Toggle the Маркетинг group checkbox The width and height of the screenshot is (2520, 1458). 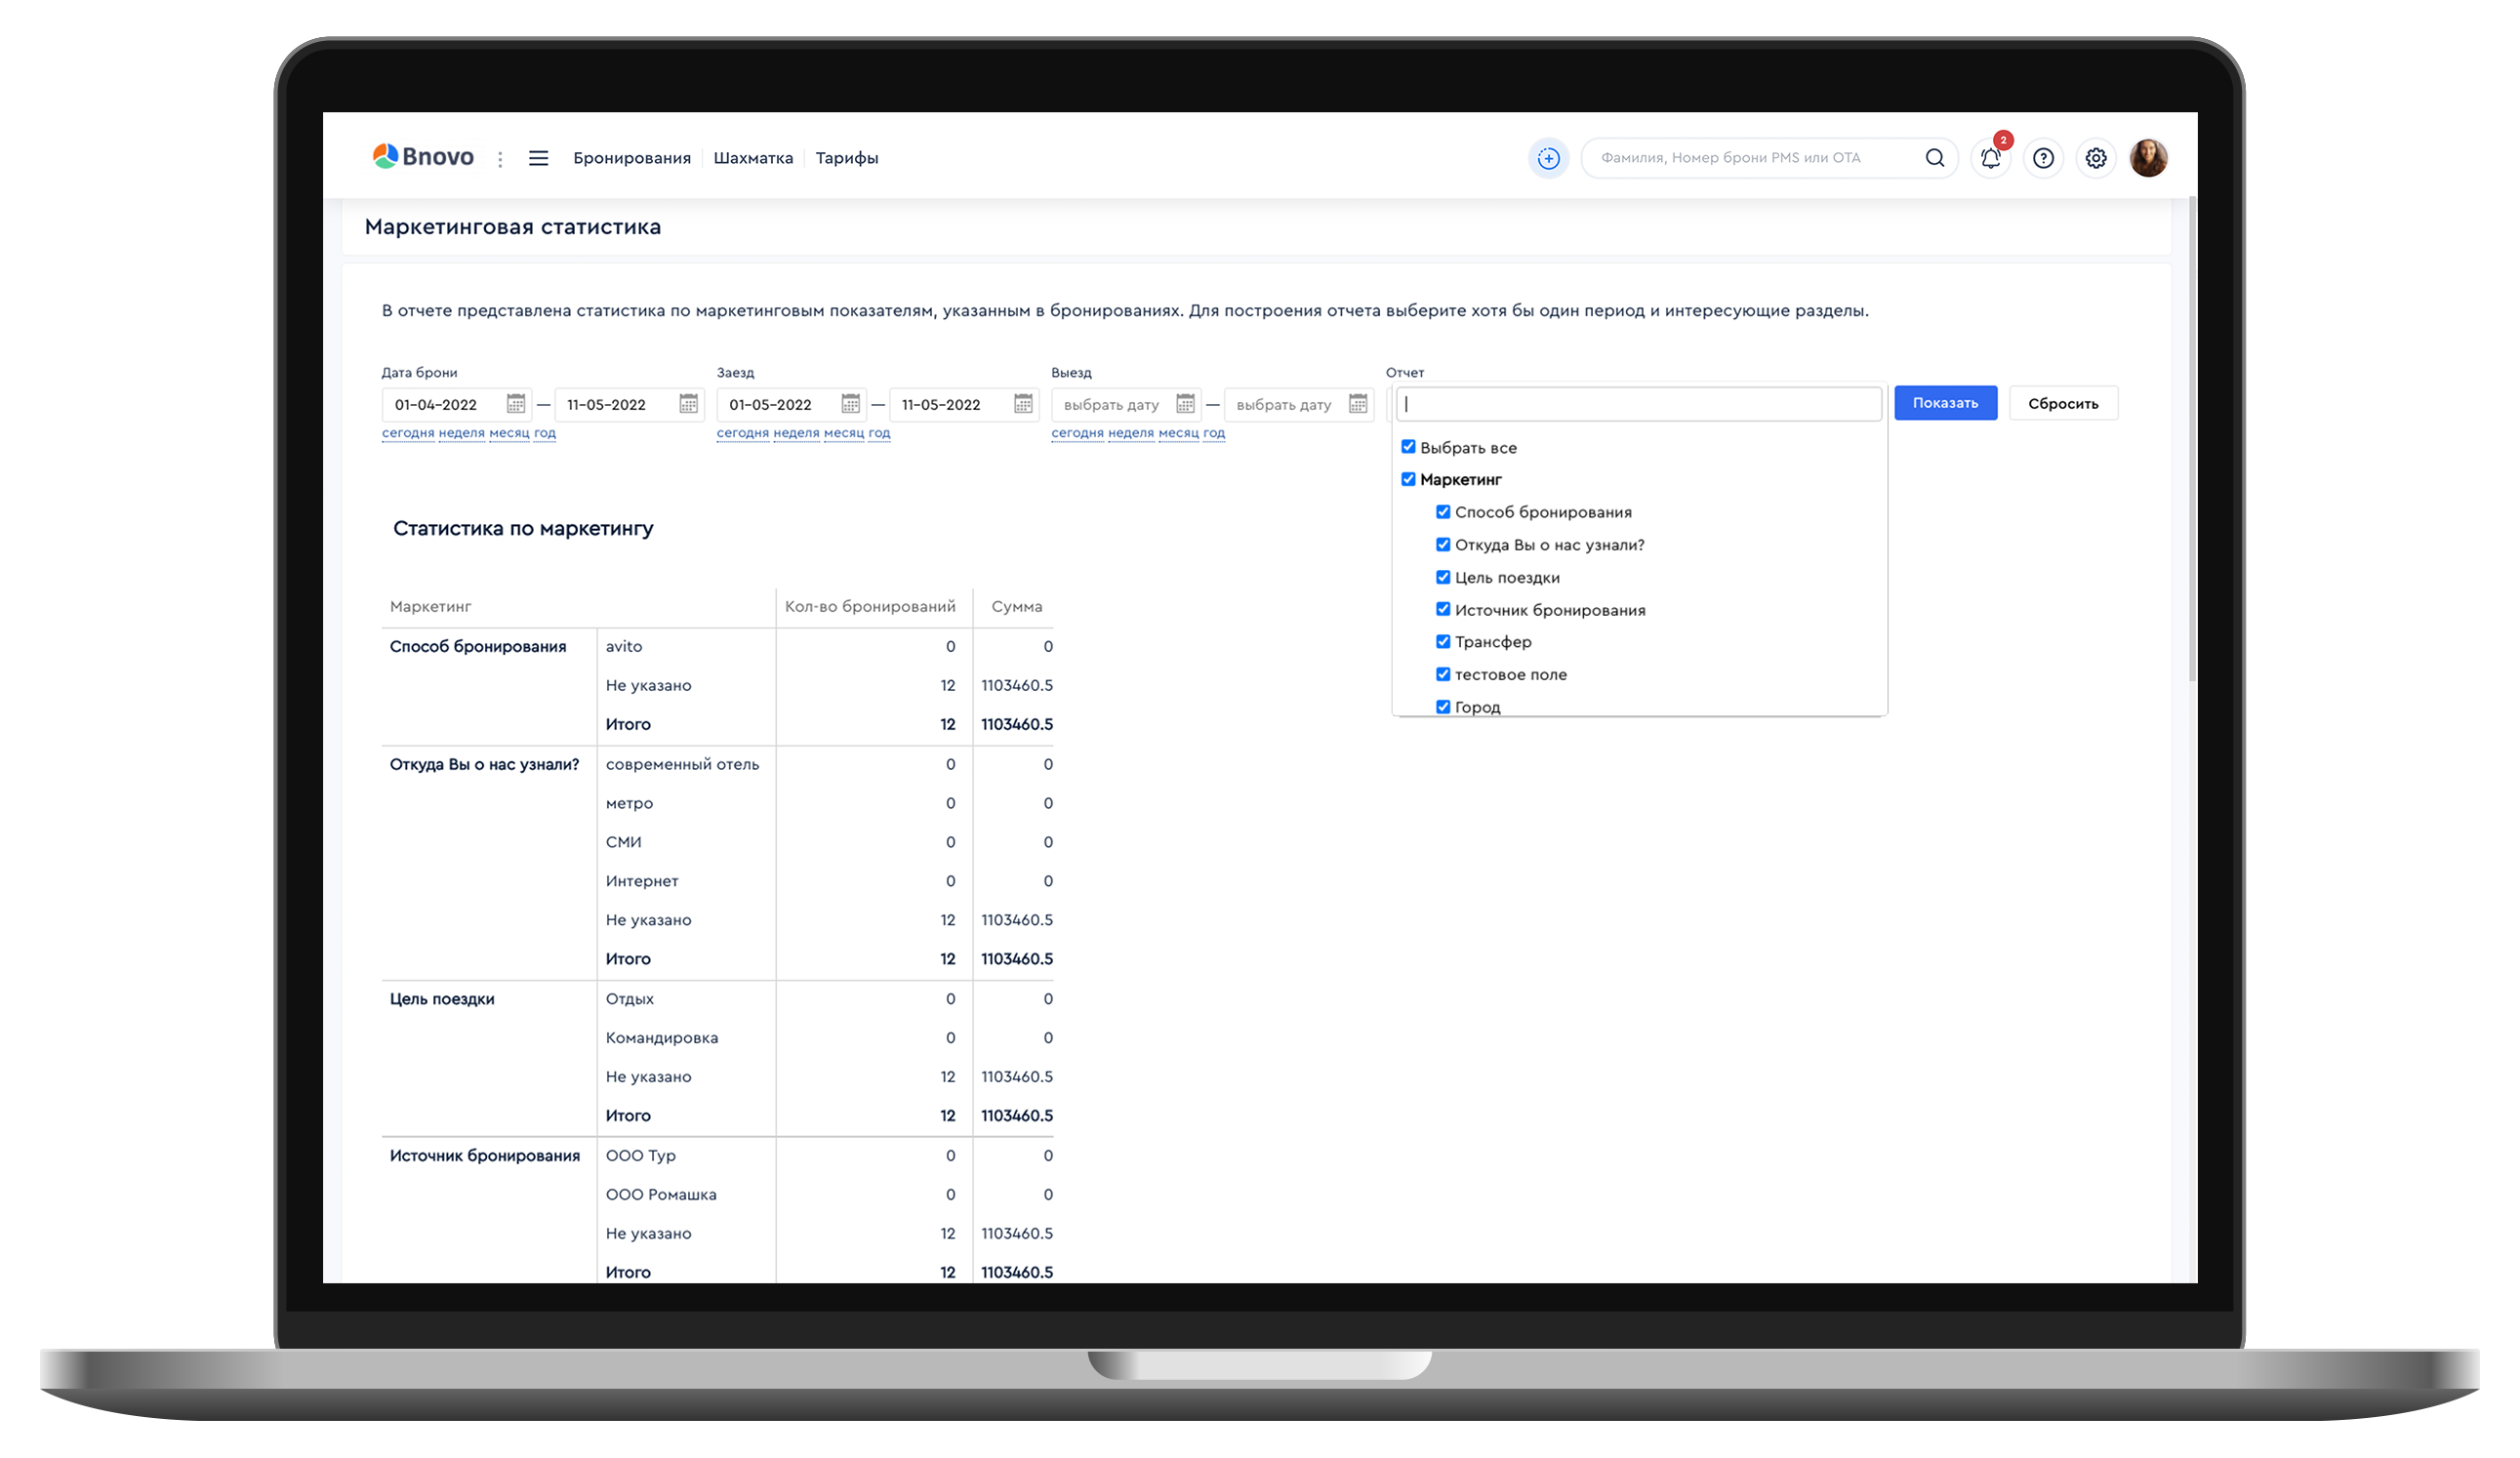click(x=1408, y=479)
